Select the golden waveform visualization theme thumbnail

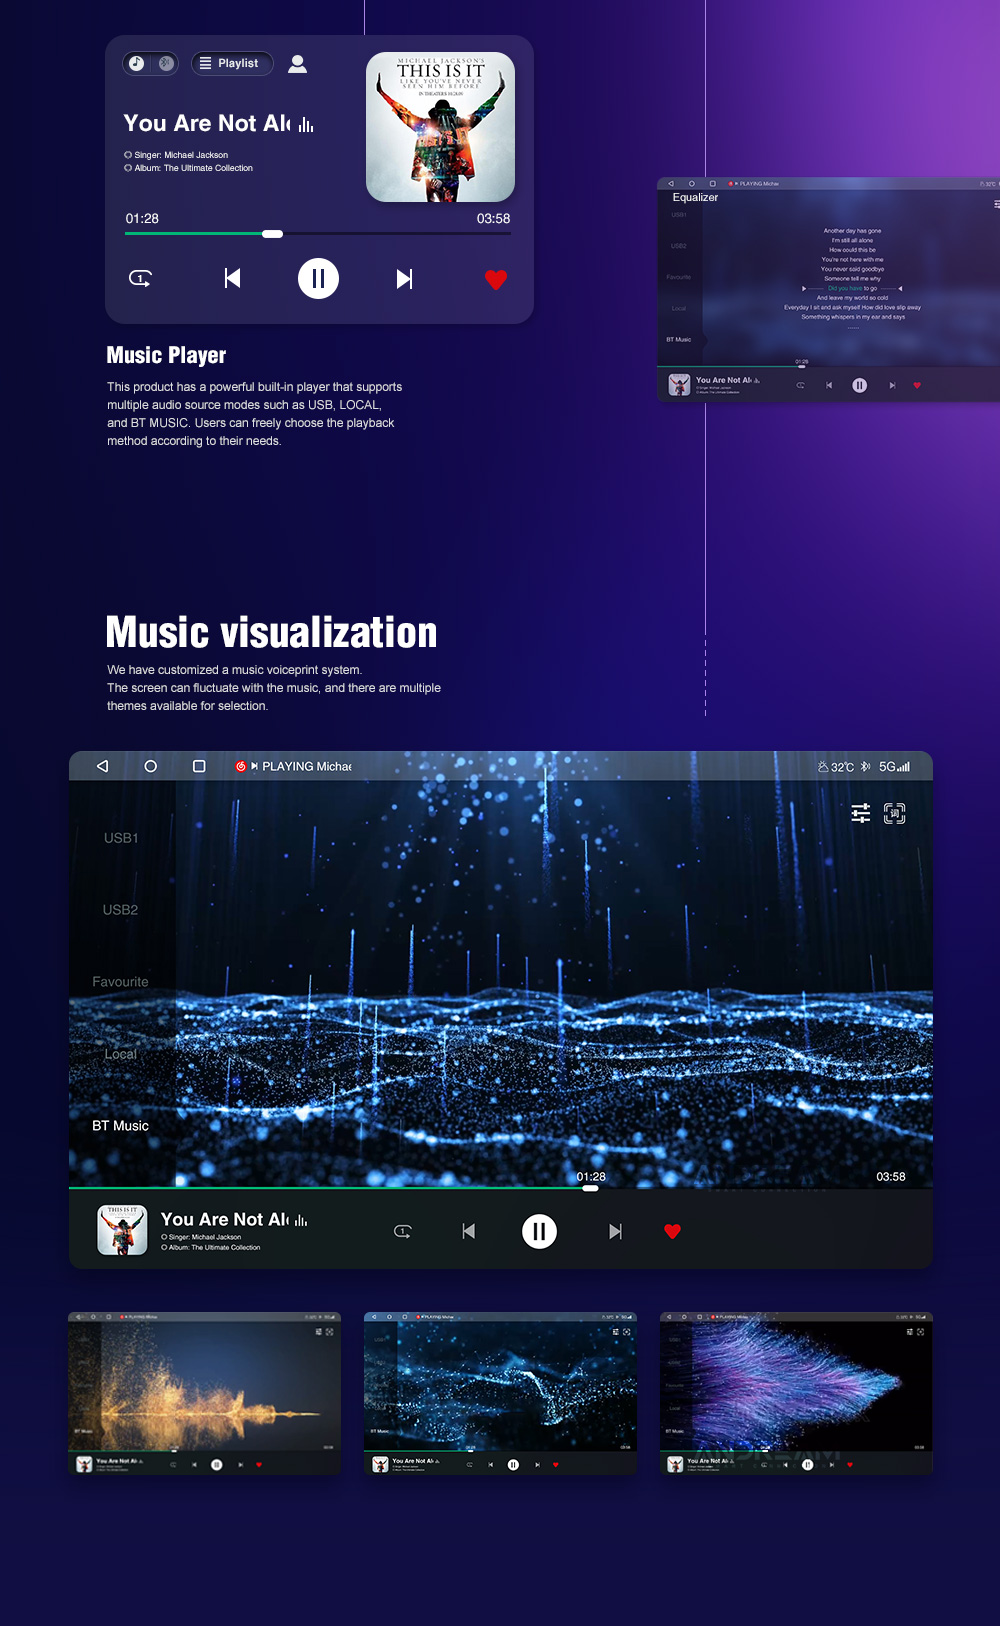click(x=204, y=1393)
